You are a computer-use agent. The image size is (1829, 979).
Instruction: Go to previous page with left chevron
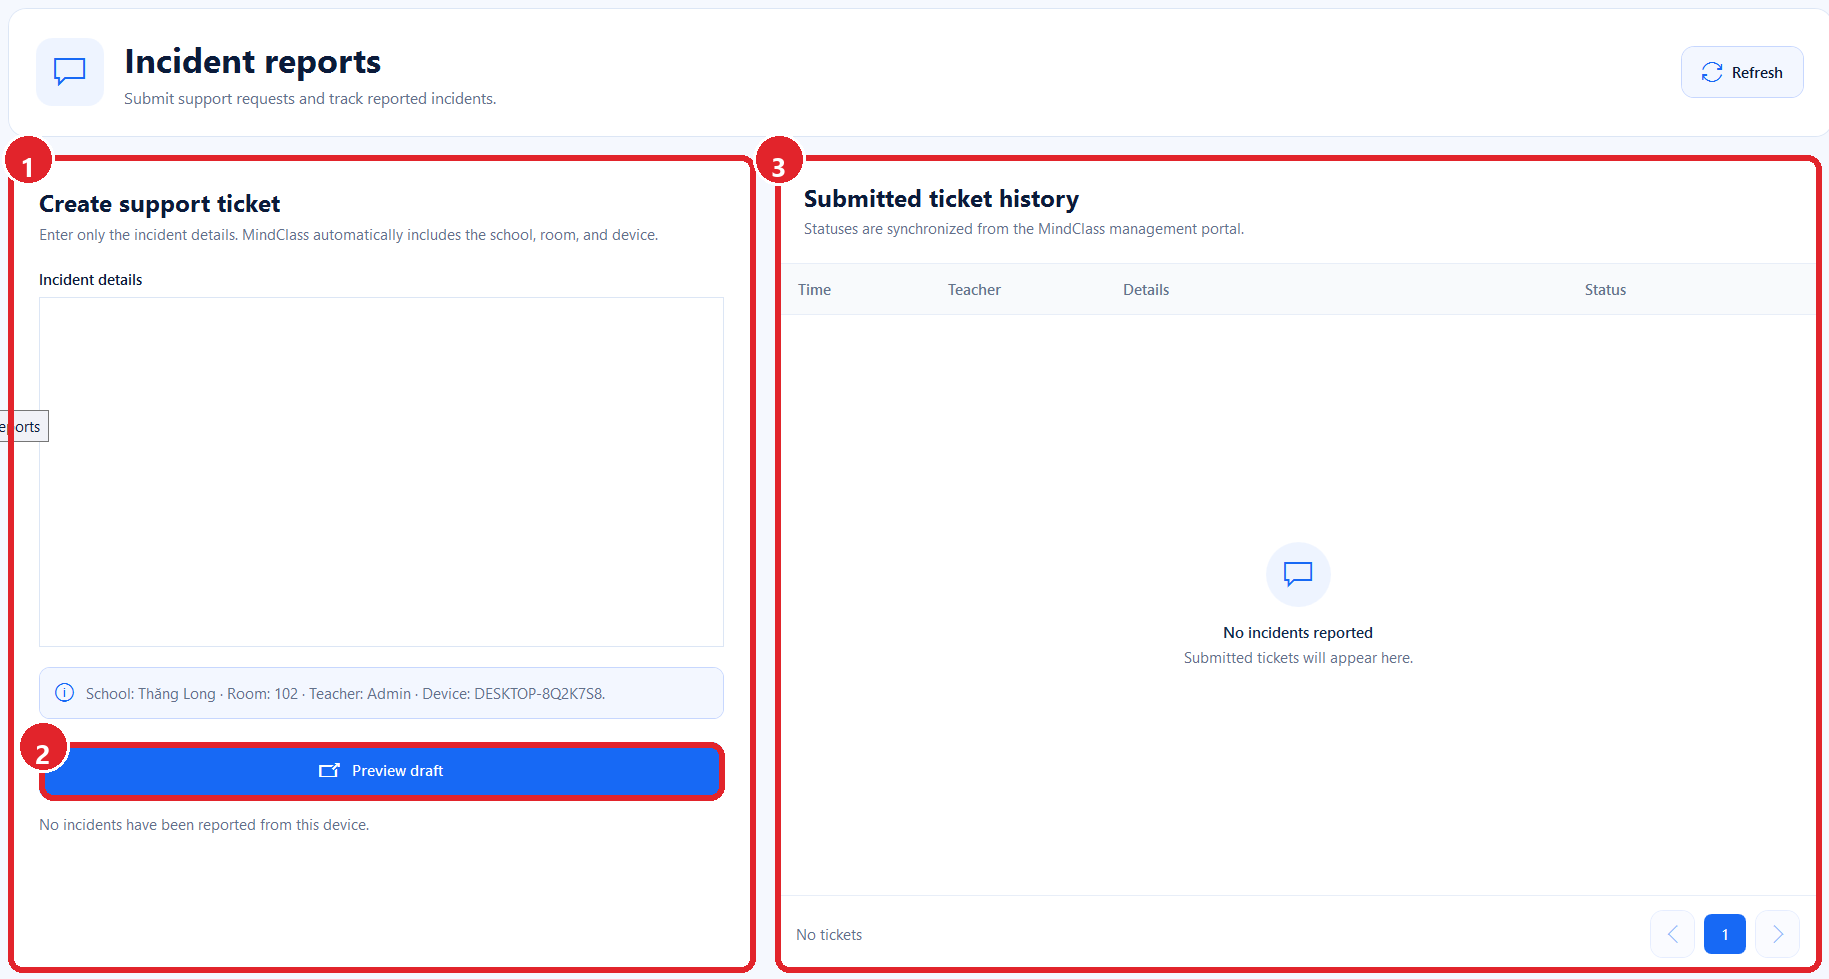point(1672,934)
